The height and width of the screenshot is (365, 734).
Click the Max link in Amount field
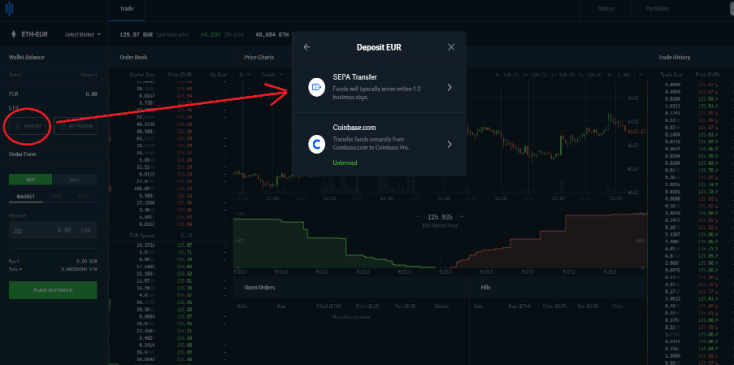point(18,231)
